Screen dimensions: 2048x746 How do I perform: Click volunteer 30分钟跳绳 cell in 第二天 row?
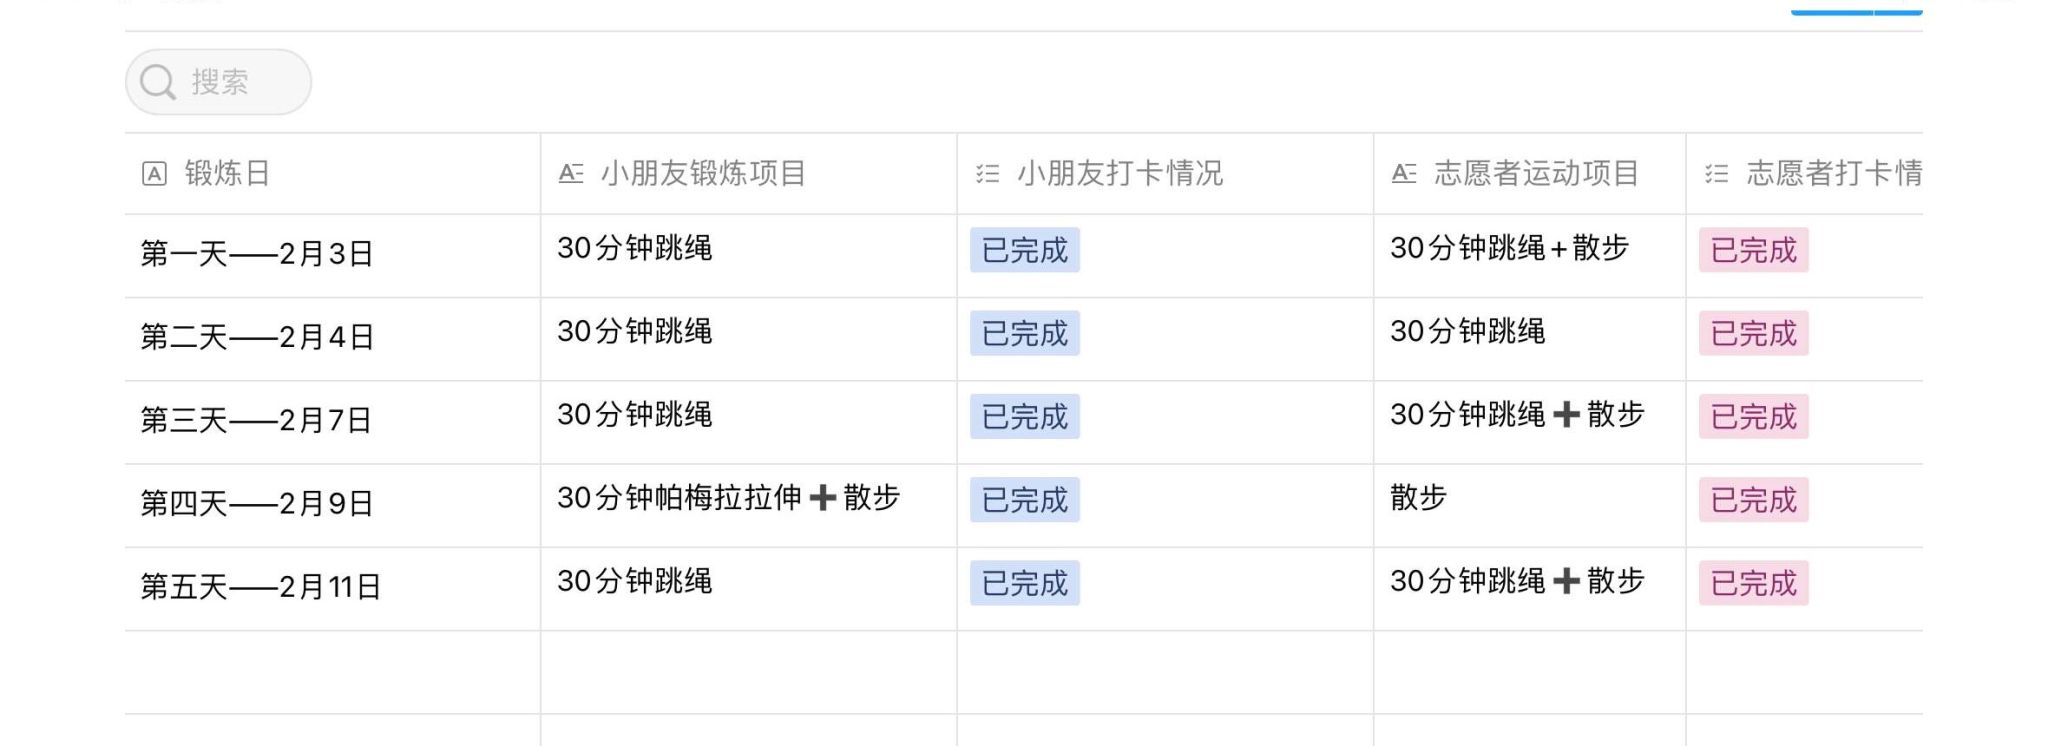(1467, 332)
